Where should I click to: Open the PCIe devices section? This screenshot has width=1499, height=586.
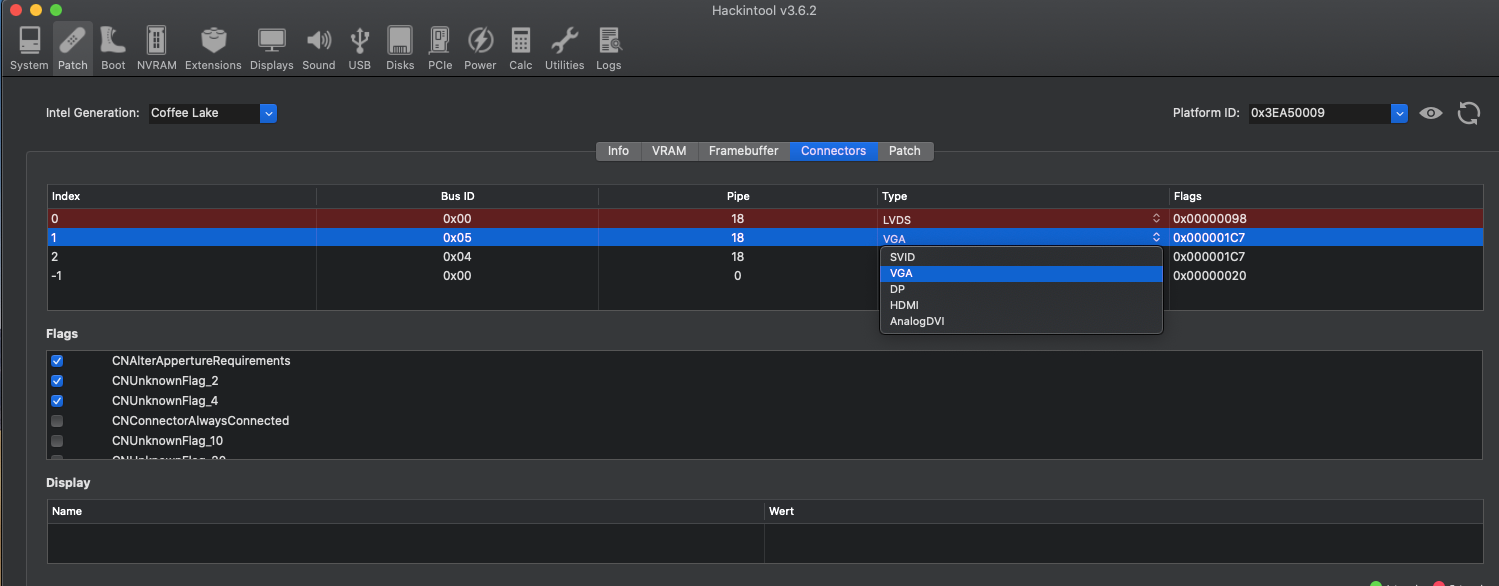[440, 48]
